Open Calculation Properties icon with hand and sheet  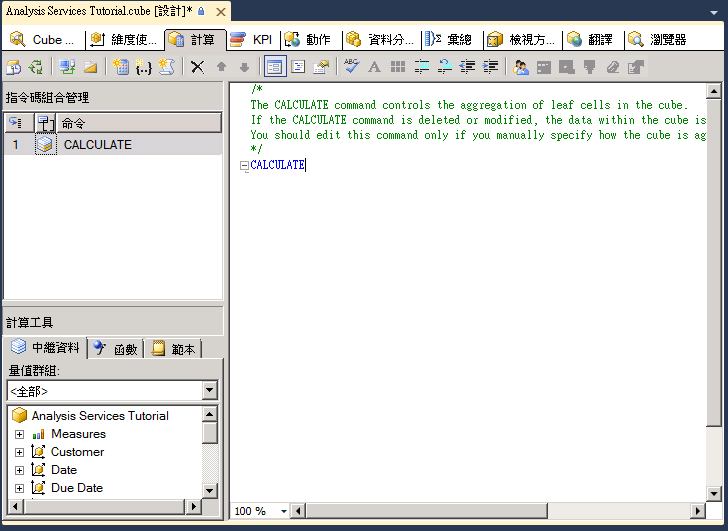[321, 67]
